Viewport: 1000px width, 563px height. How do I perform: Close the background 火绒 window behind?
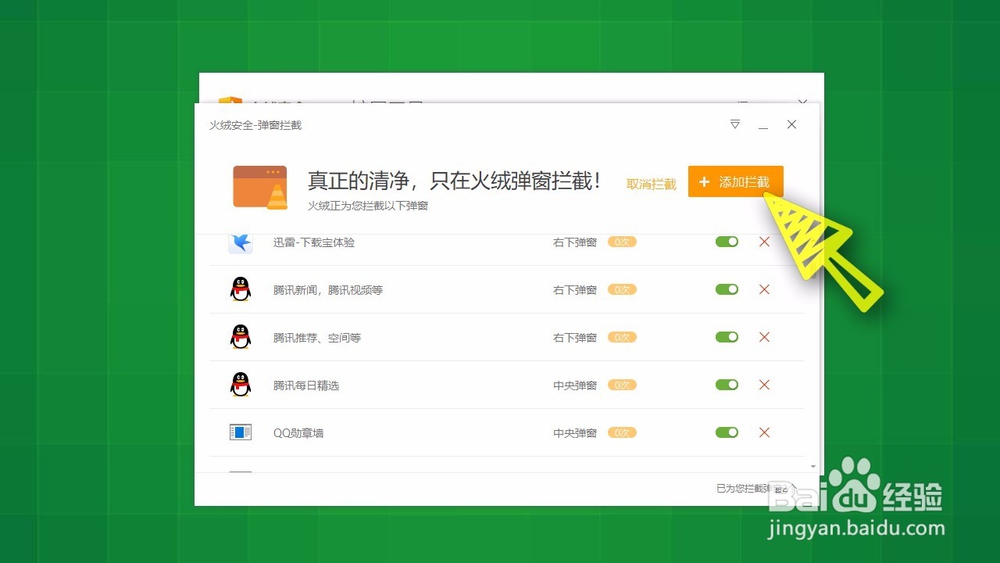802,101
